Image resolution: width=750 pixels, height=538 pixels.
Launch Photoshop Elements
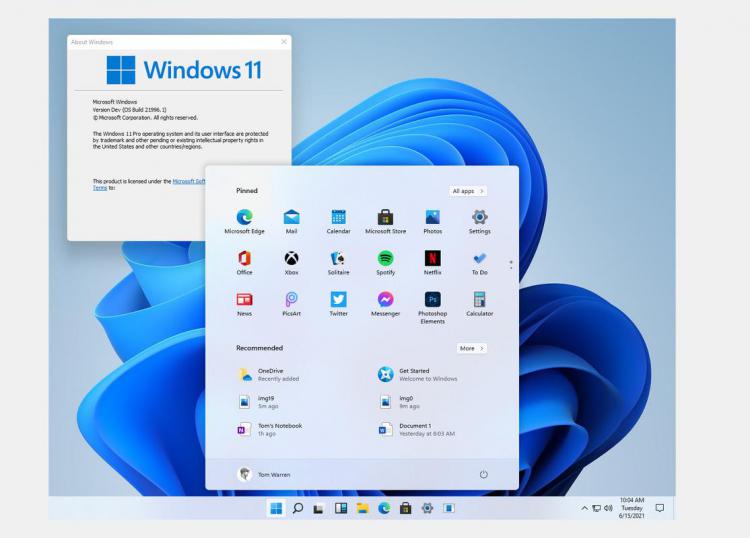432,307
